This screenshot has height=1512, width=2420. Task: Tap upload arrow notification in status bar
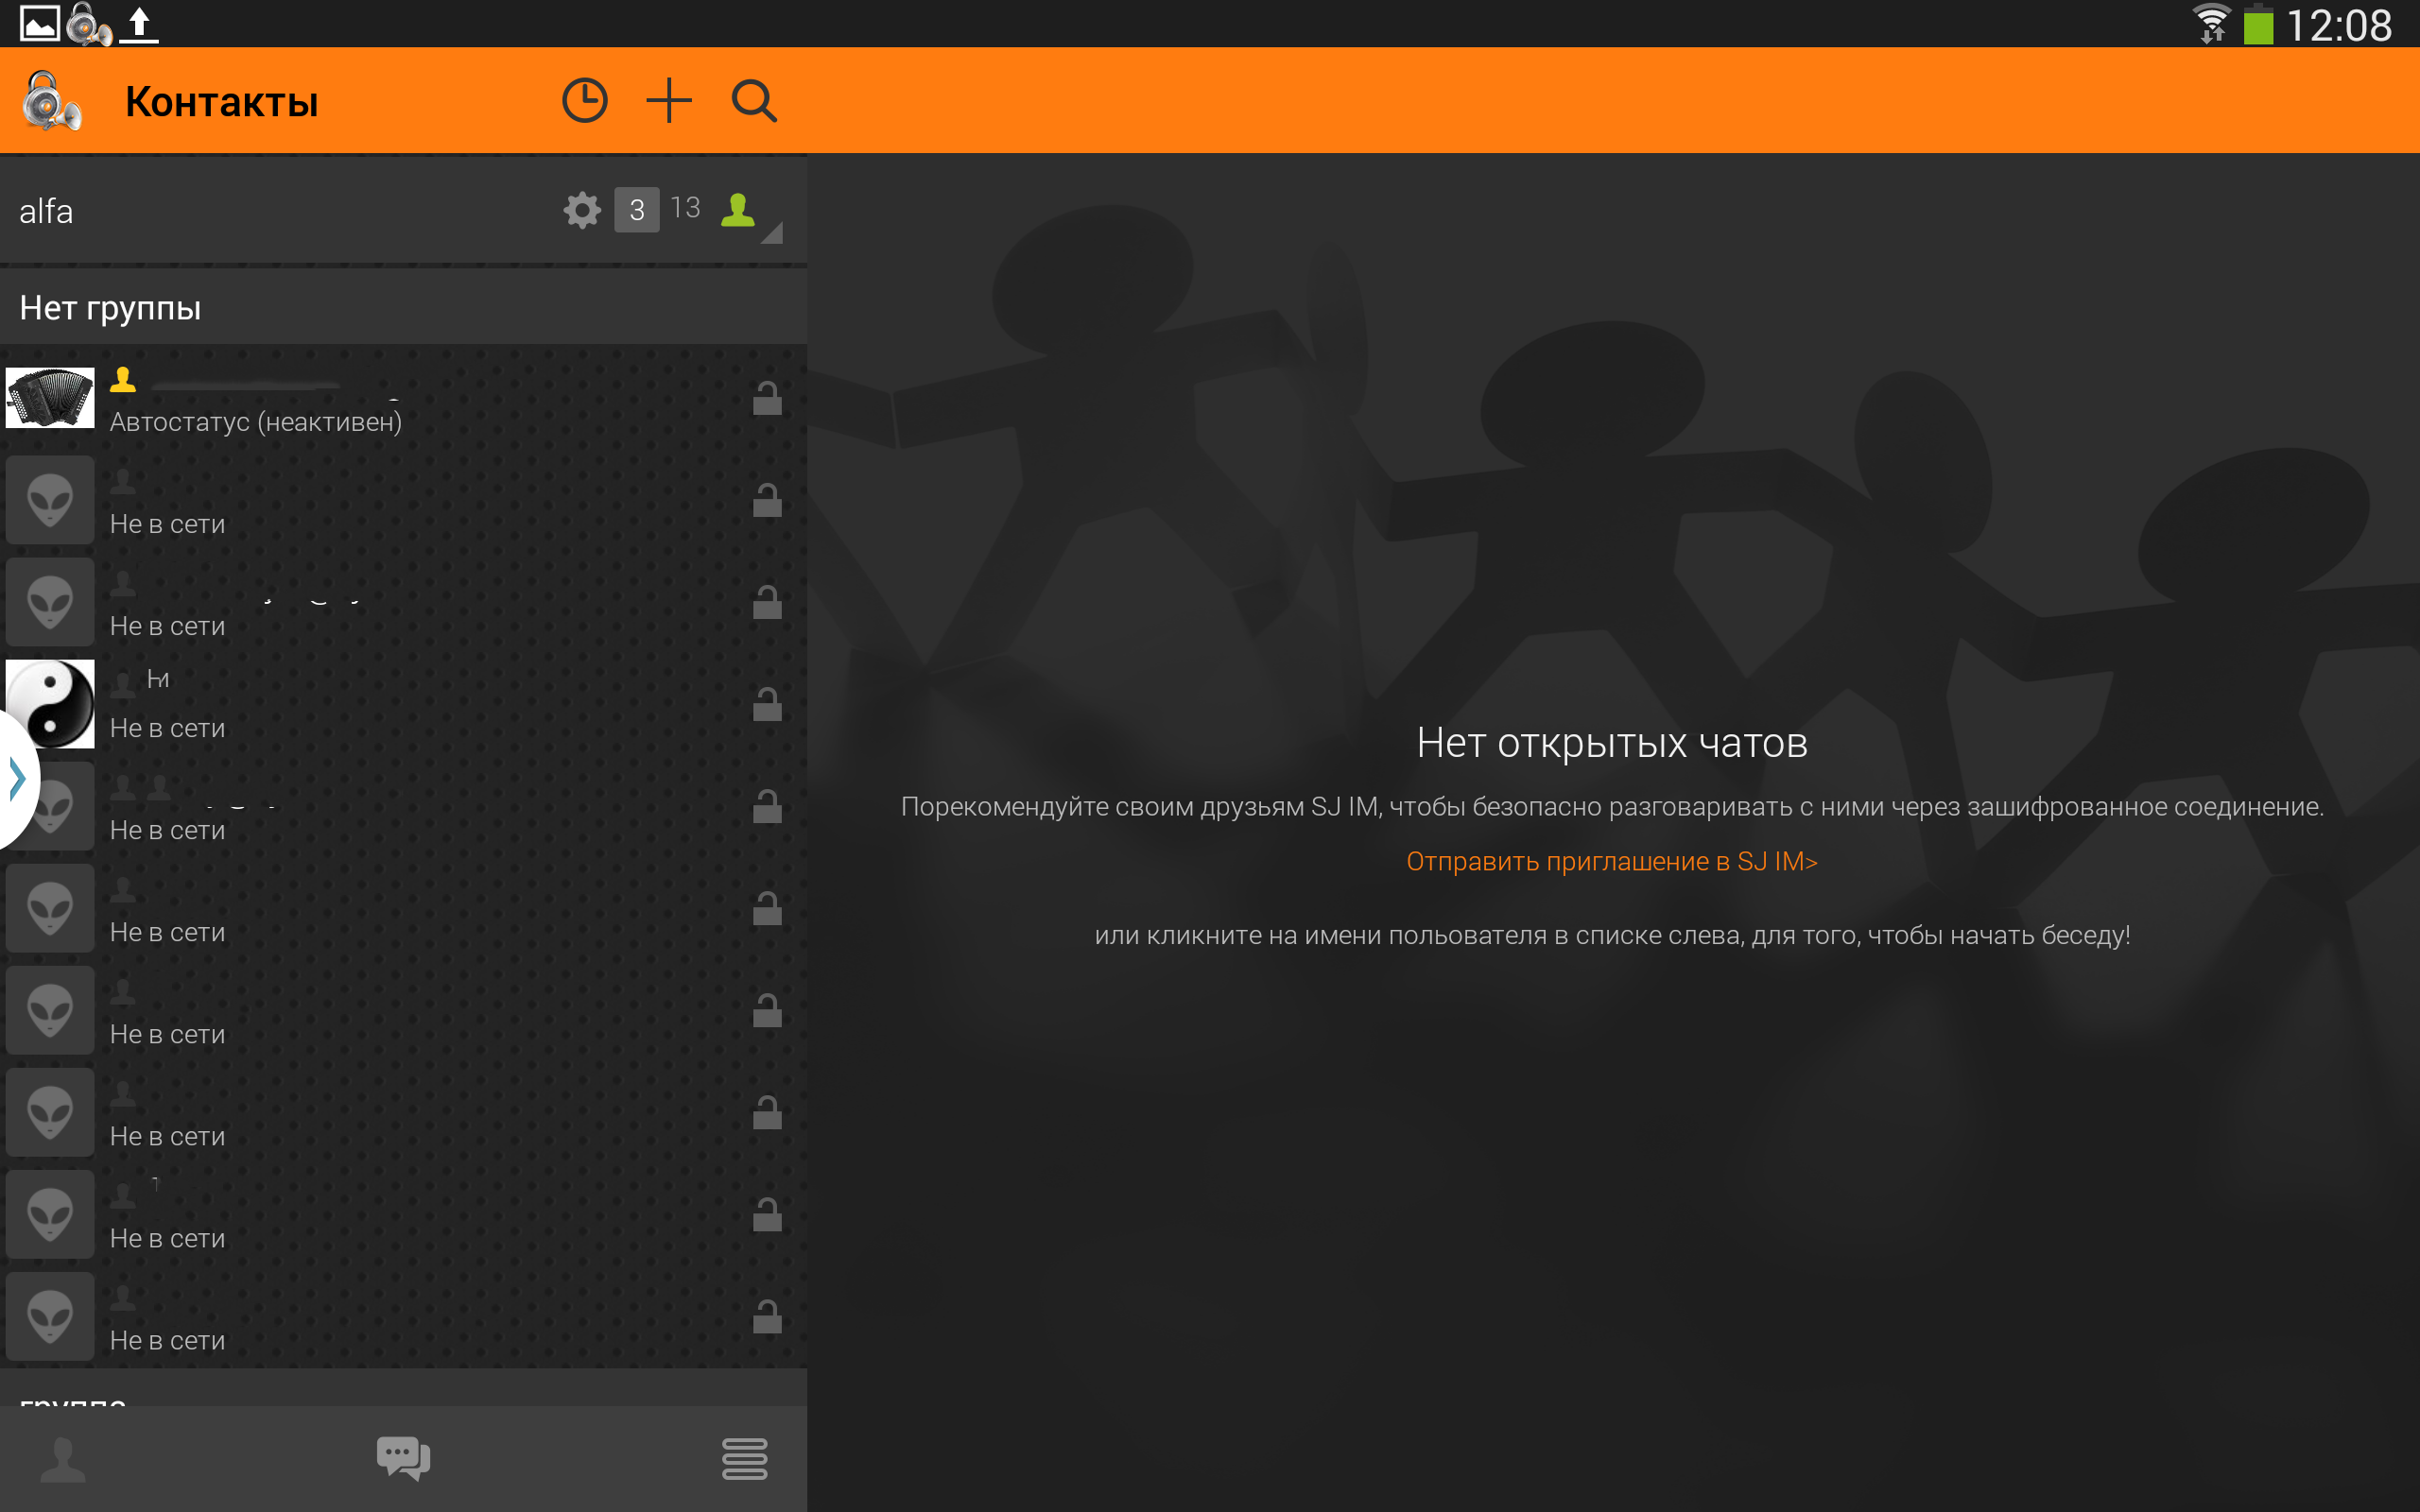click(x=139, y=23)
